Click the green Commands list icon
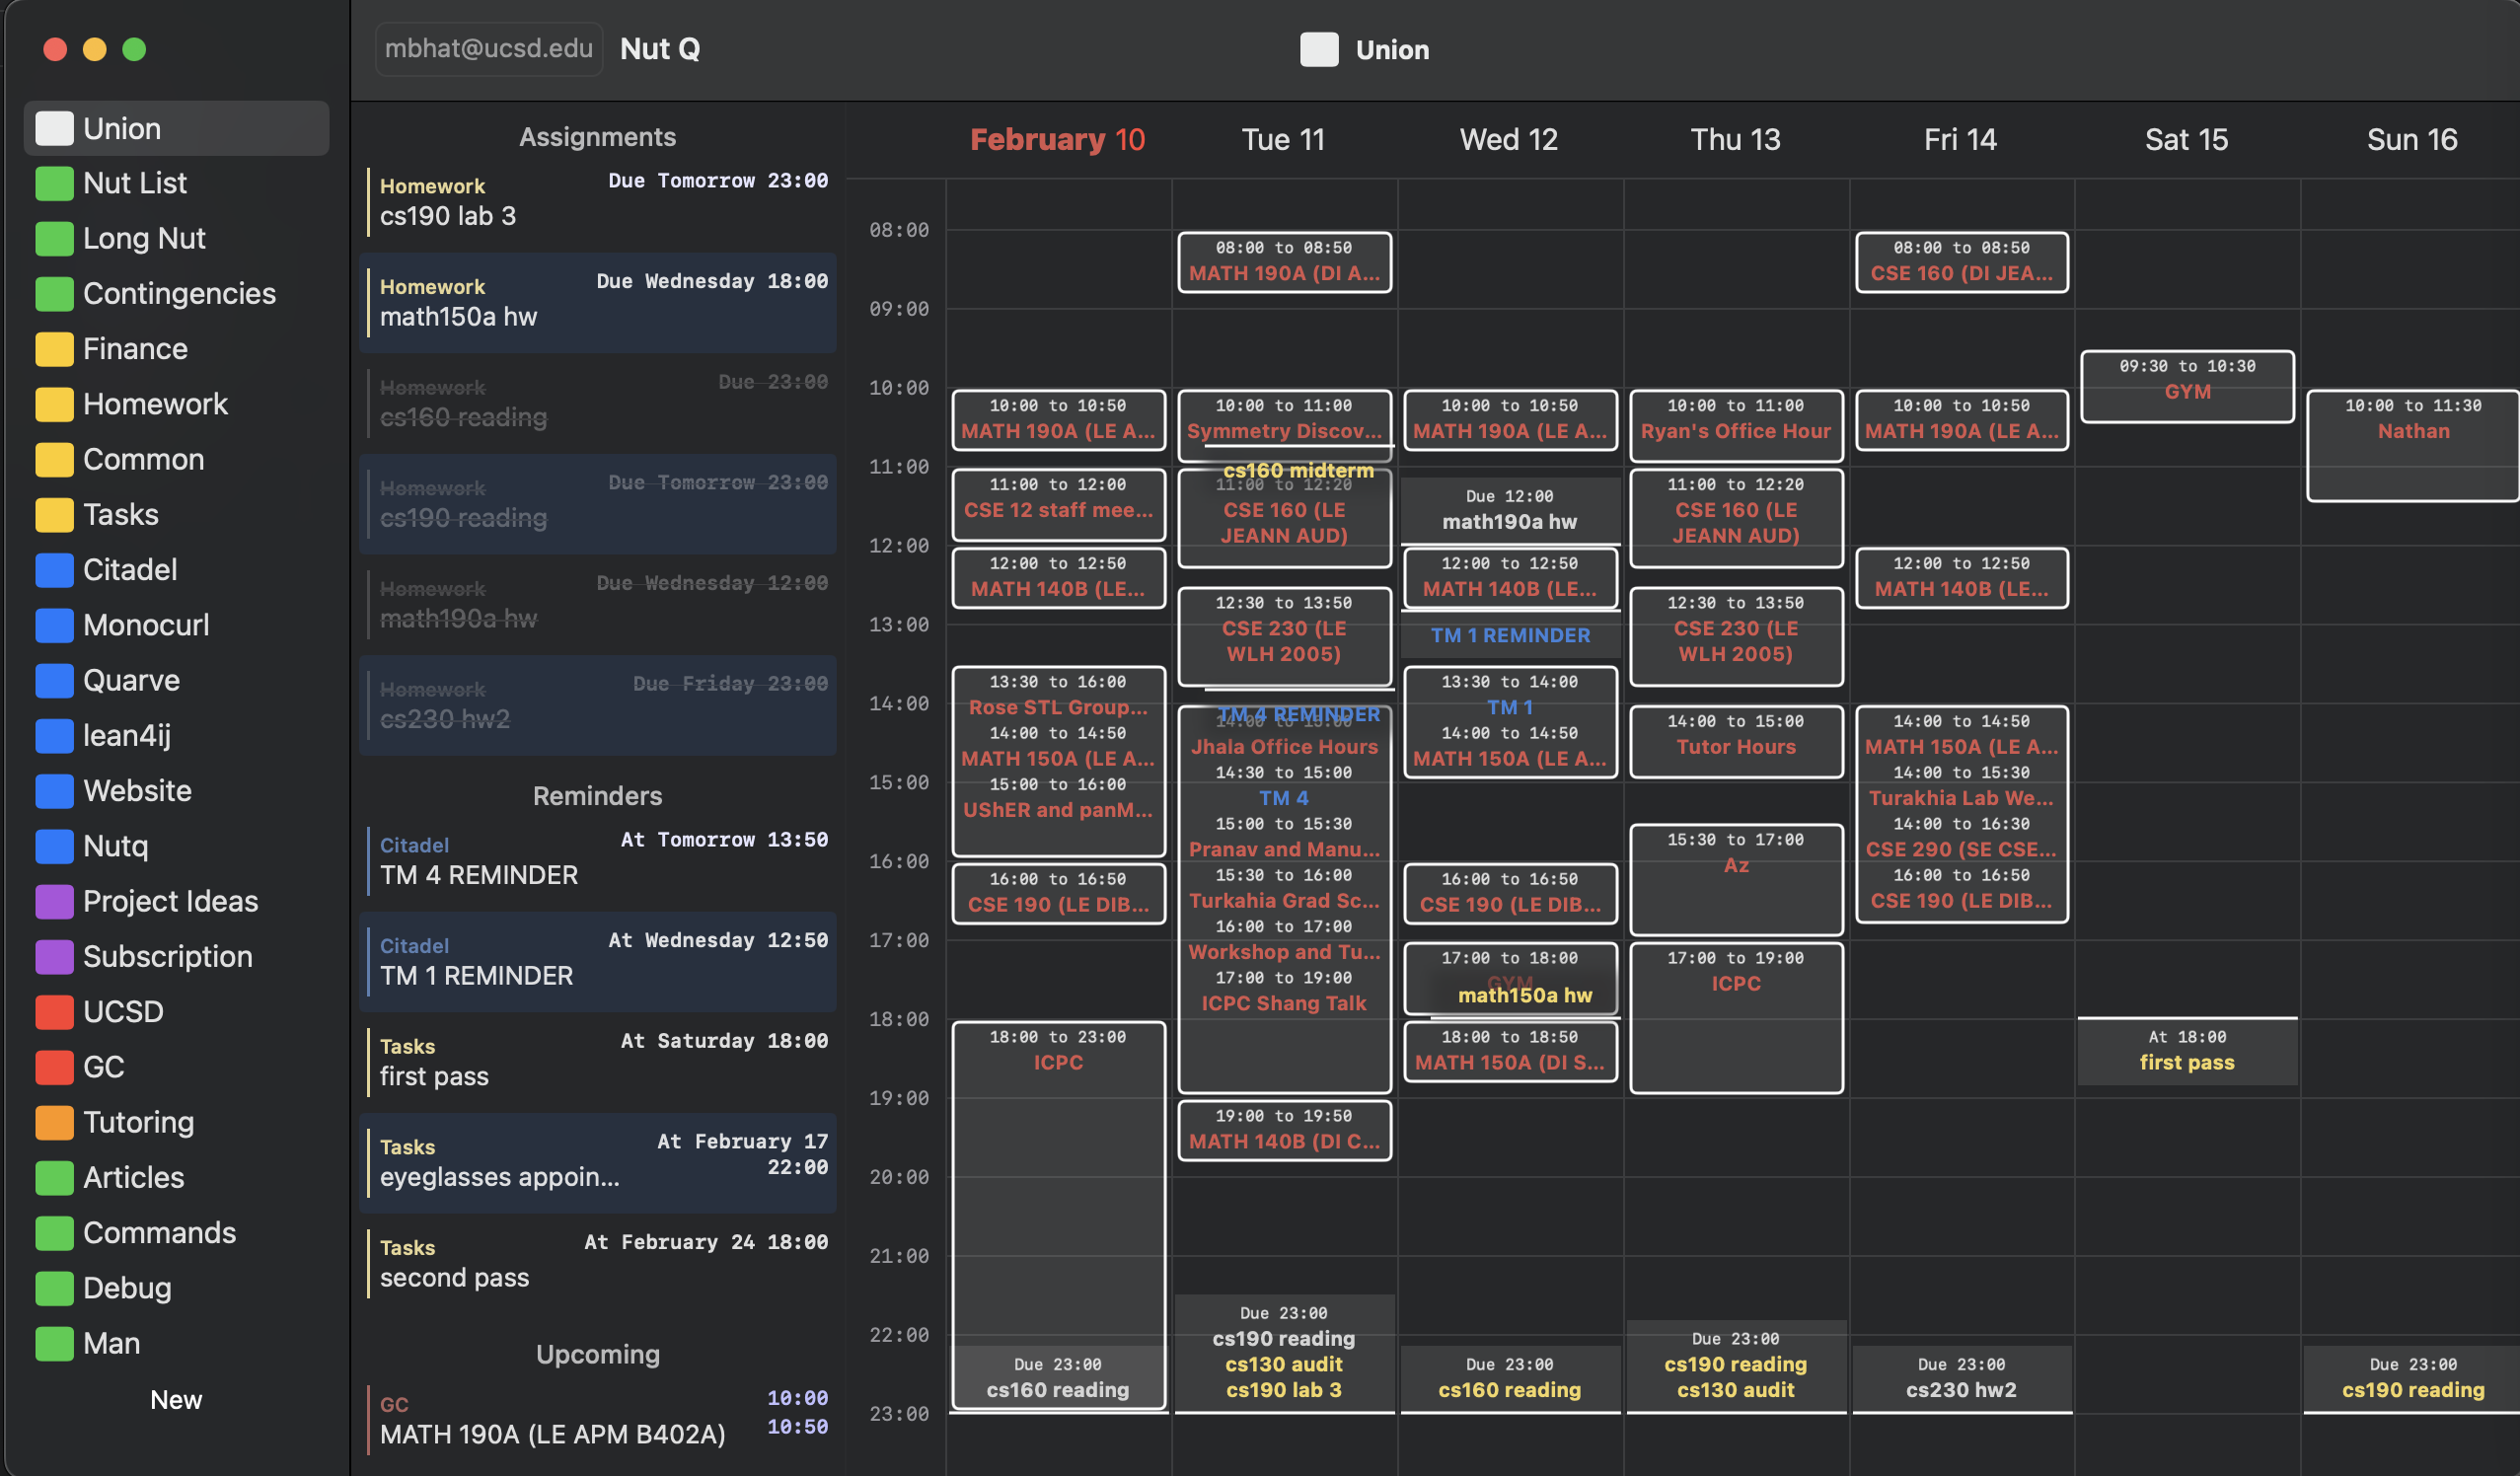This screenshot has height=1476, width=2520. point(54,1233)
